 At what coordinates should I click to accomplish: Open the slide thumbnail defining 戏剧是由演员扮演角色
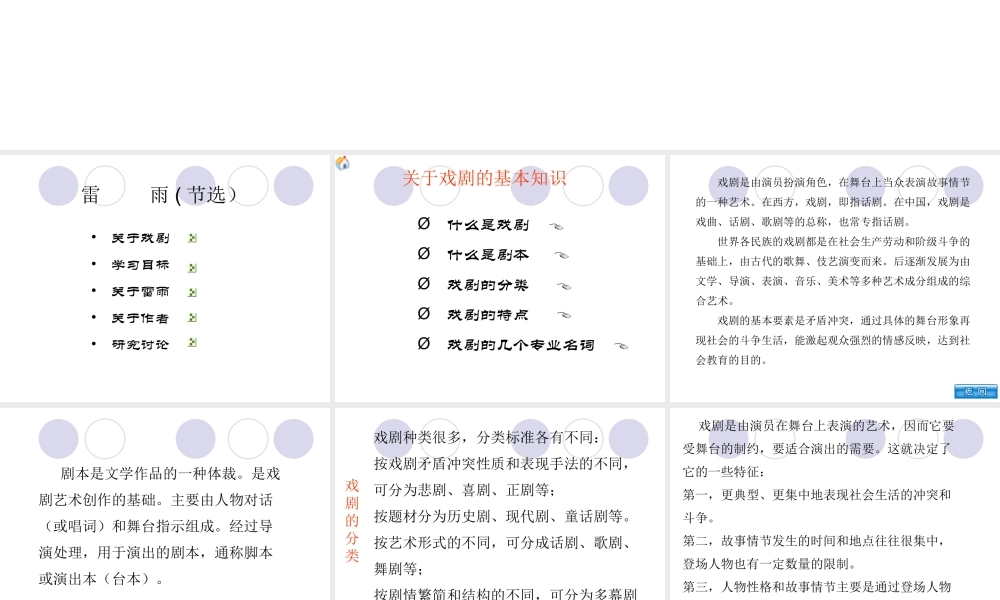(834, 278)
